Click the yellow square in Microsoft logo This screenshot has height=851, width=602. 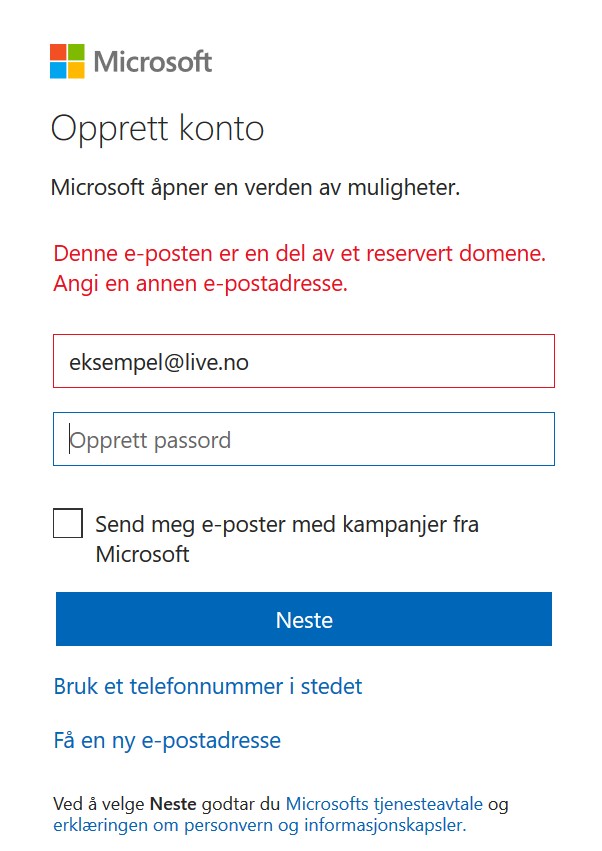77,71
